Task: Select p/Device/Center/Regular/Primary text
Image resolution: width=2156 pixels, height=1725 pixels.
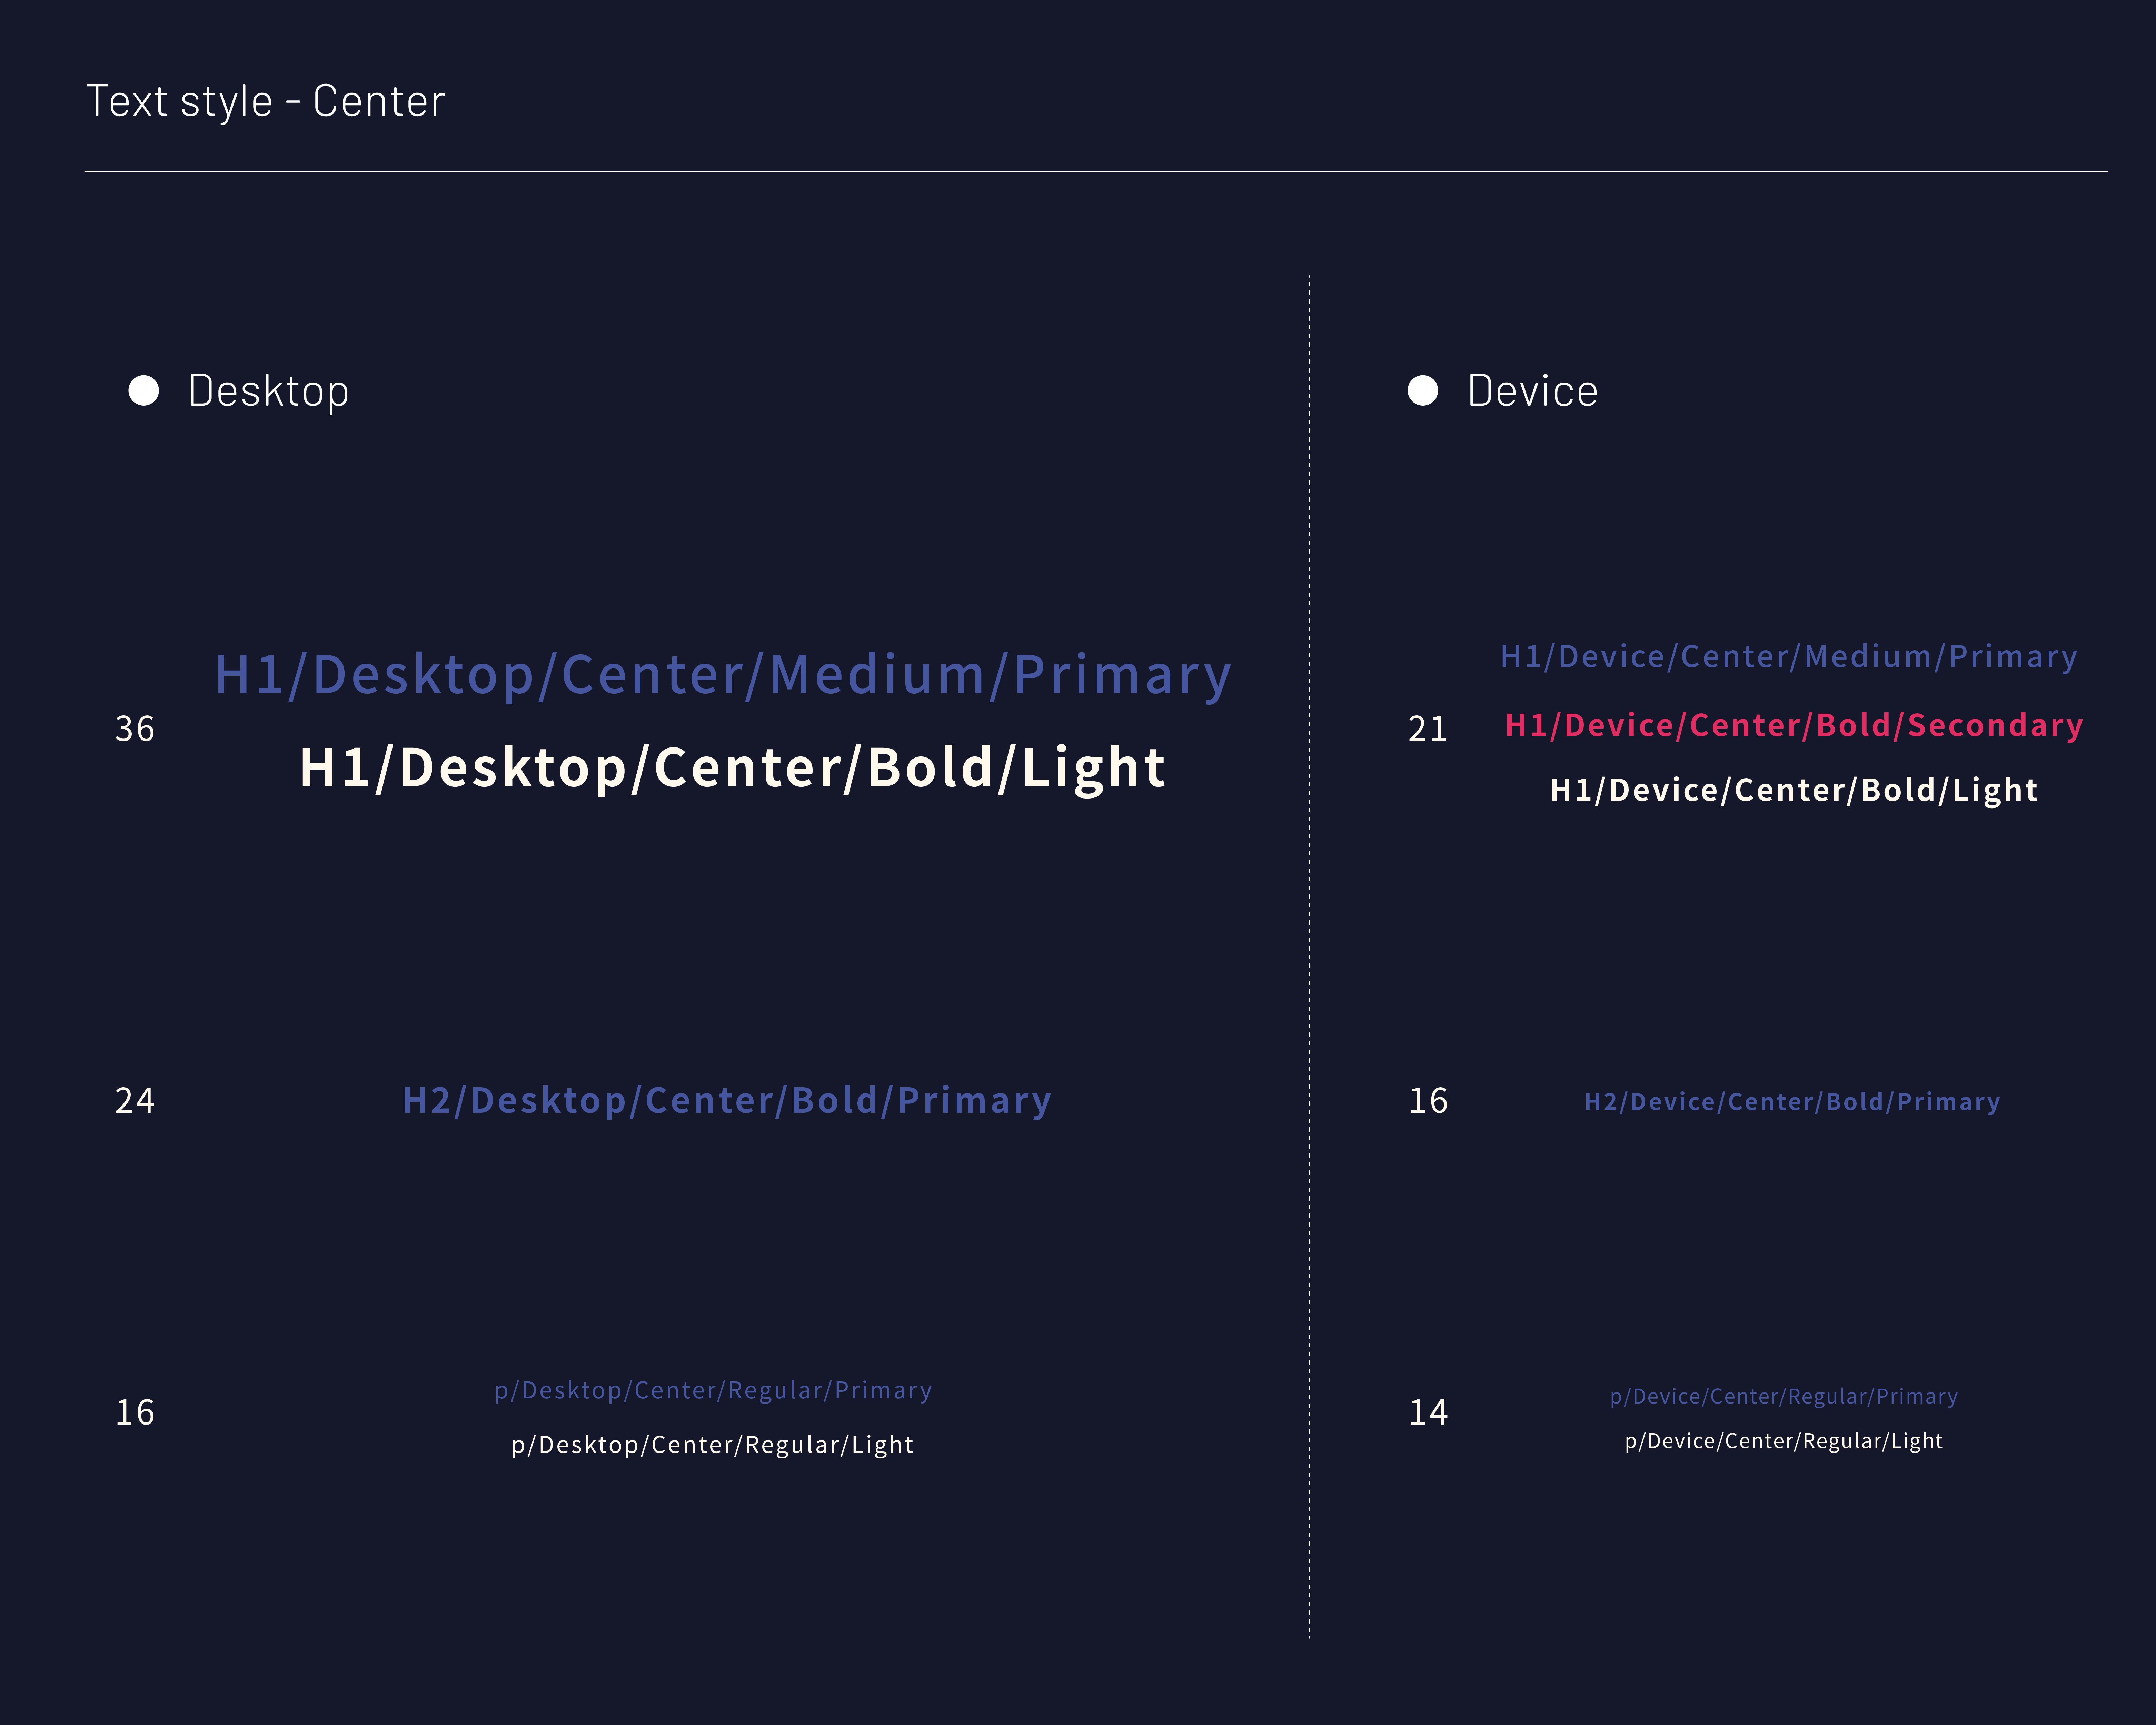Action: 1783,1396
